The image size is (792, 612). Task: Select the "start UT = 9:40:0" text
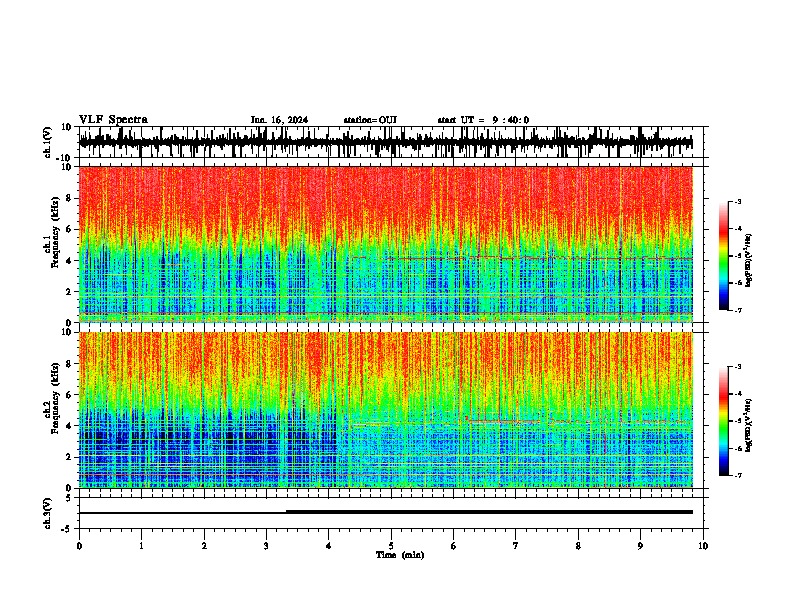pyautogui.click(x=483, y=120)
